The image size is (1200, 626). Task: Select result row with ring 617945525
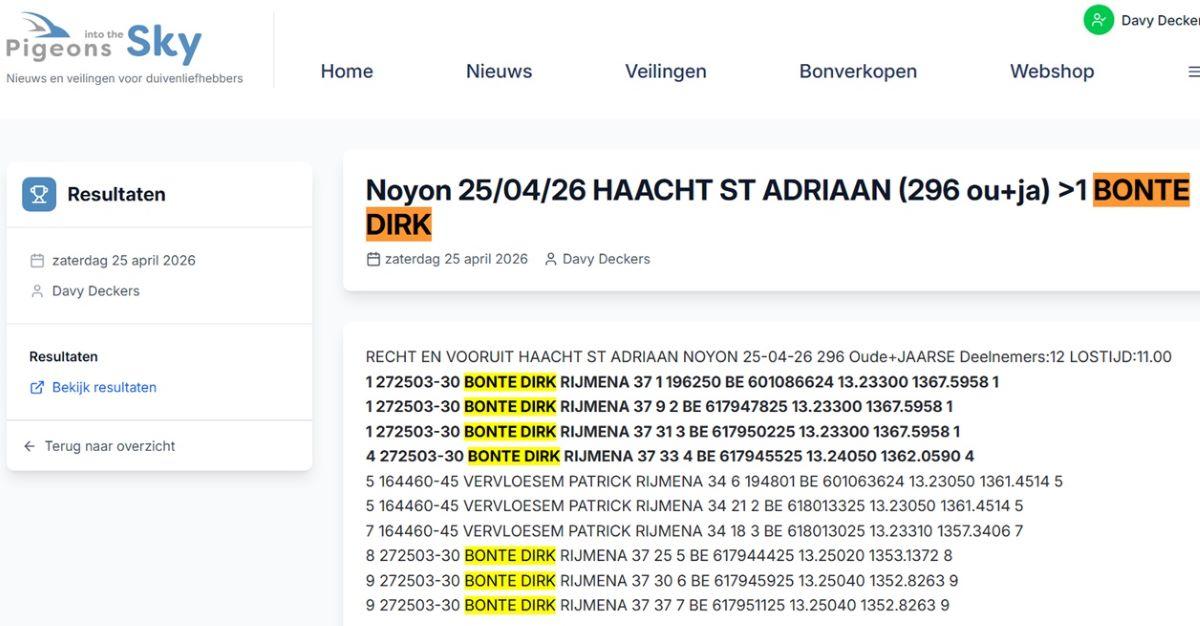click(x=670, y=457)
